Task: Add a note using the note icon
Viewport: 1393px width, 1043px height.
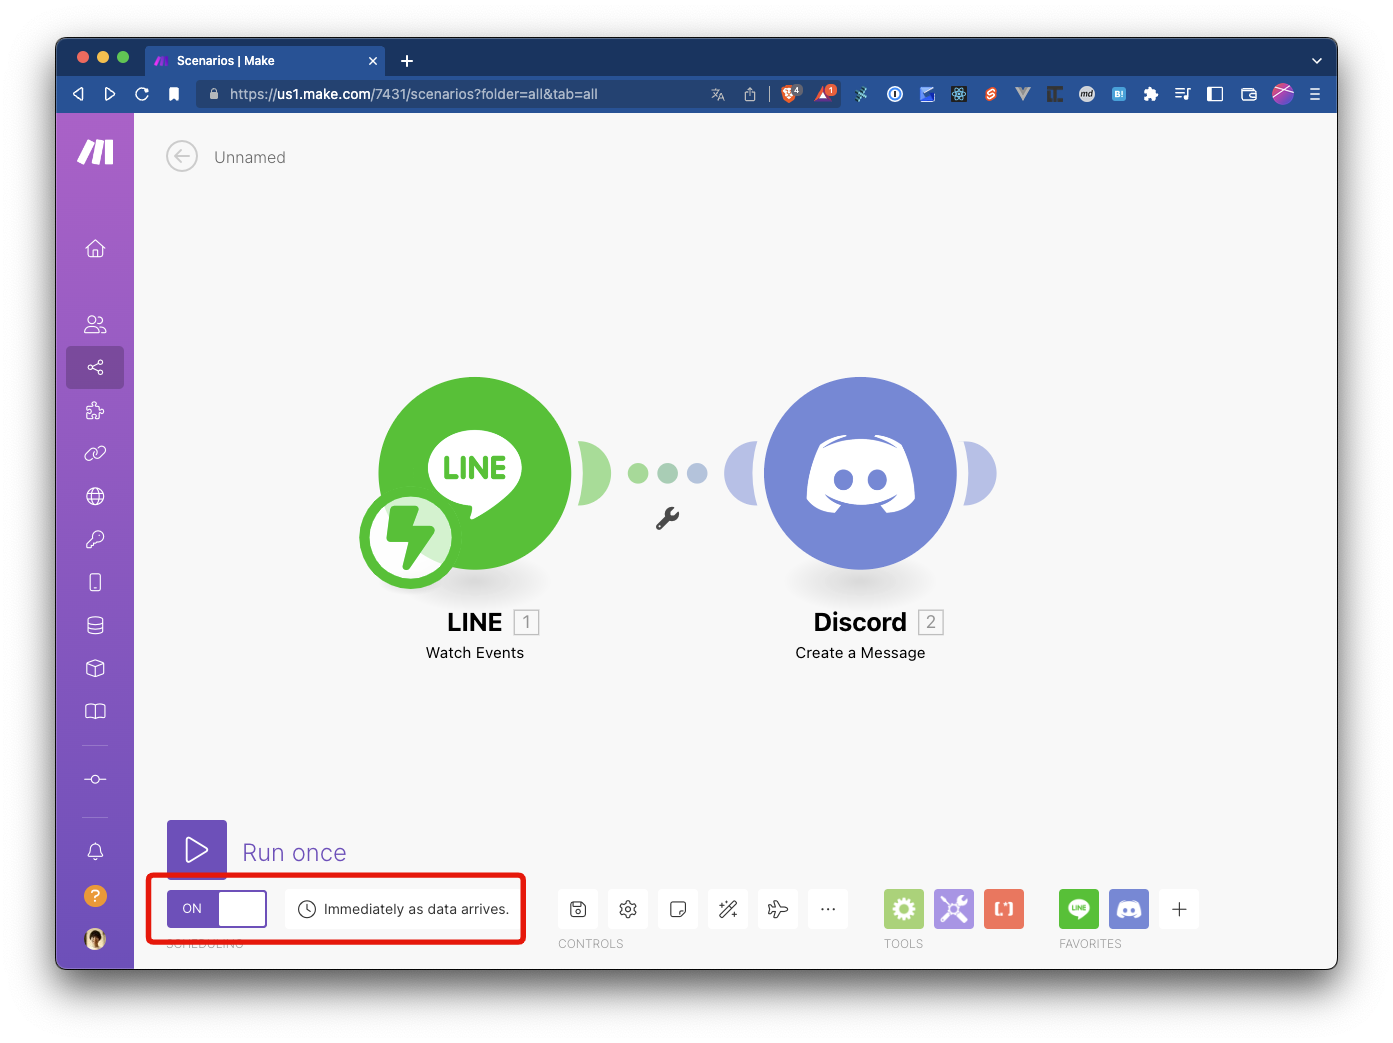Action: coord(678,909)
